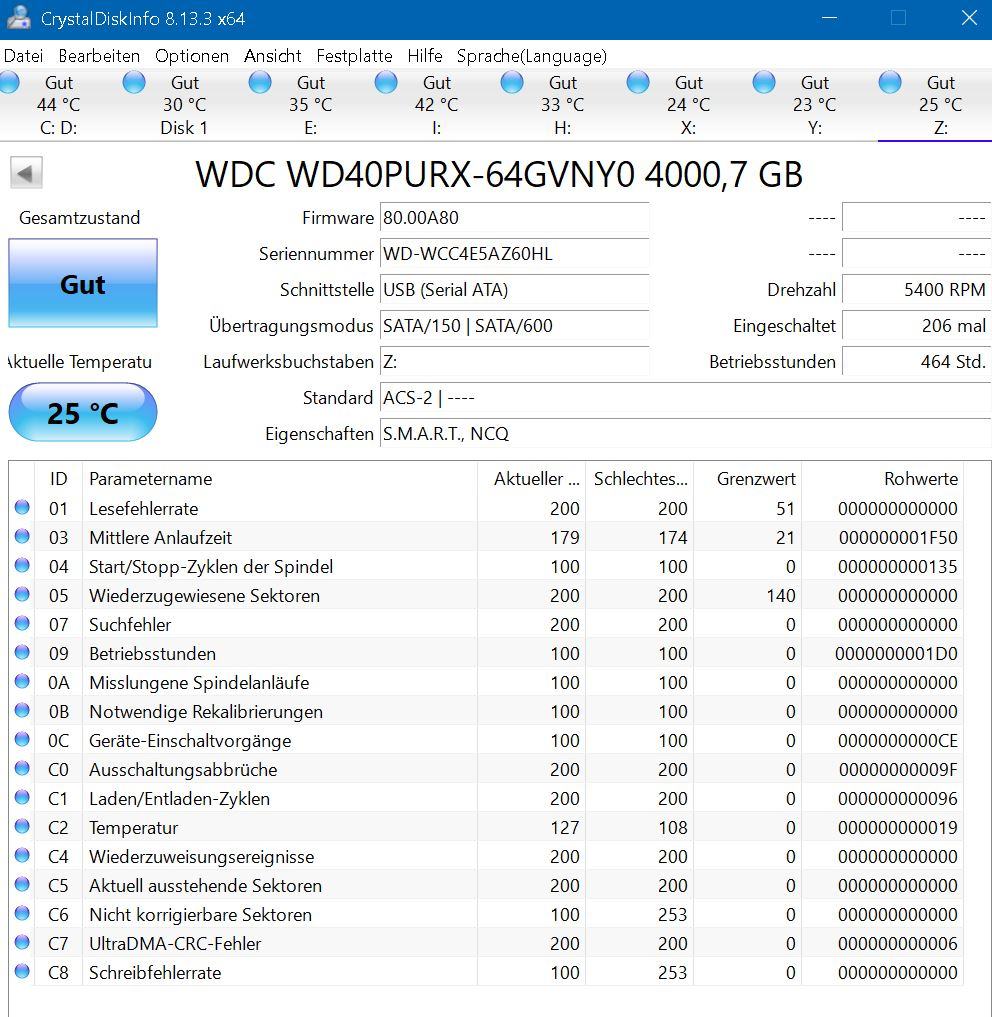Click the Parametername column header
Viewport: 992px width, 1017px height.
pos(280,479)
